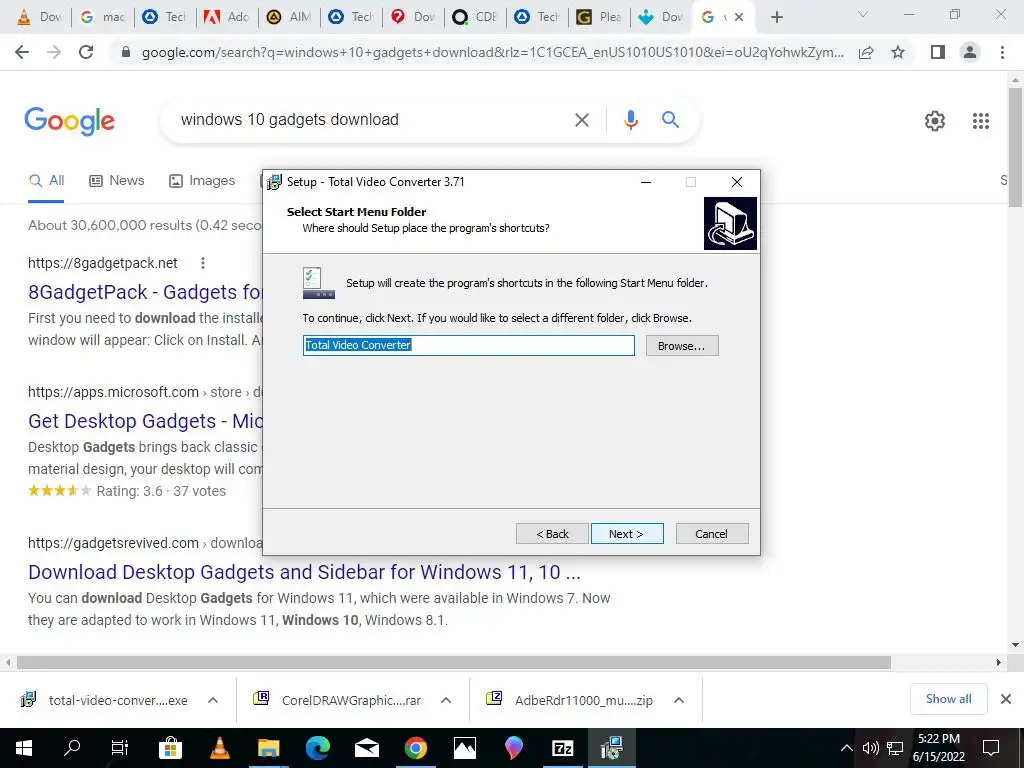The width and height of the screenshot is (1024, 768).
Task: Close the downloads bar
Action: coord(1006,699)
